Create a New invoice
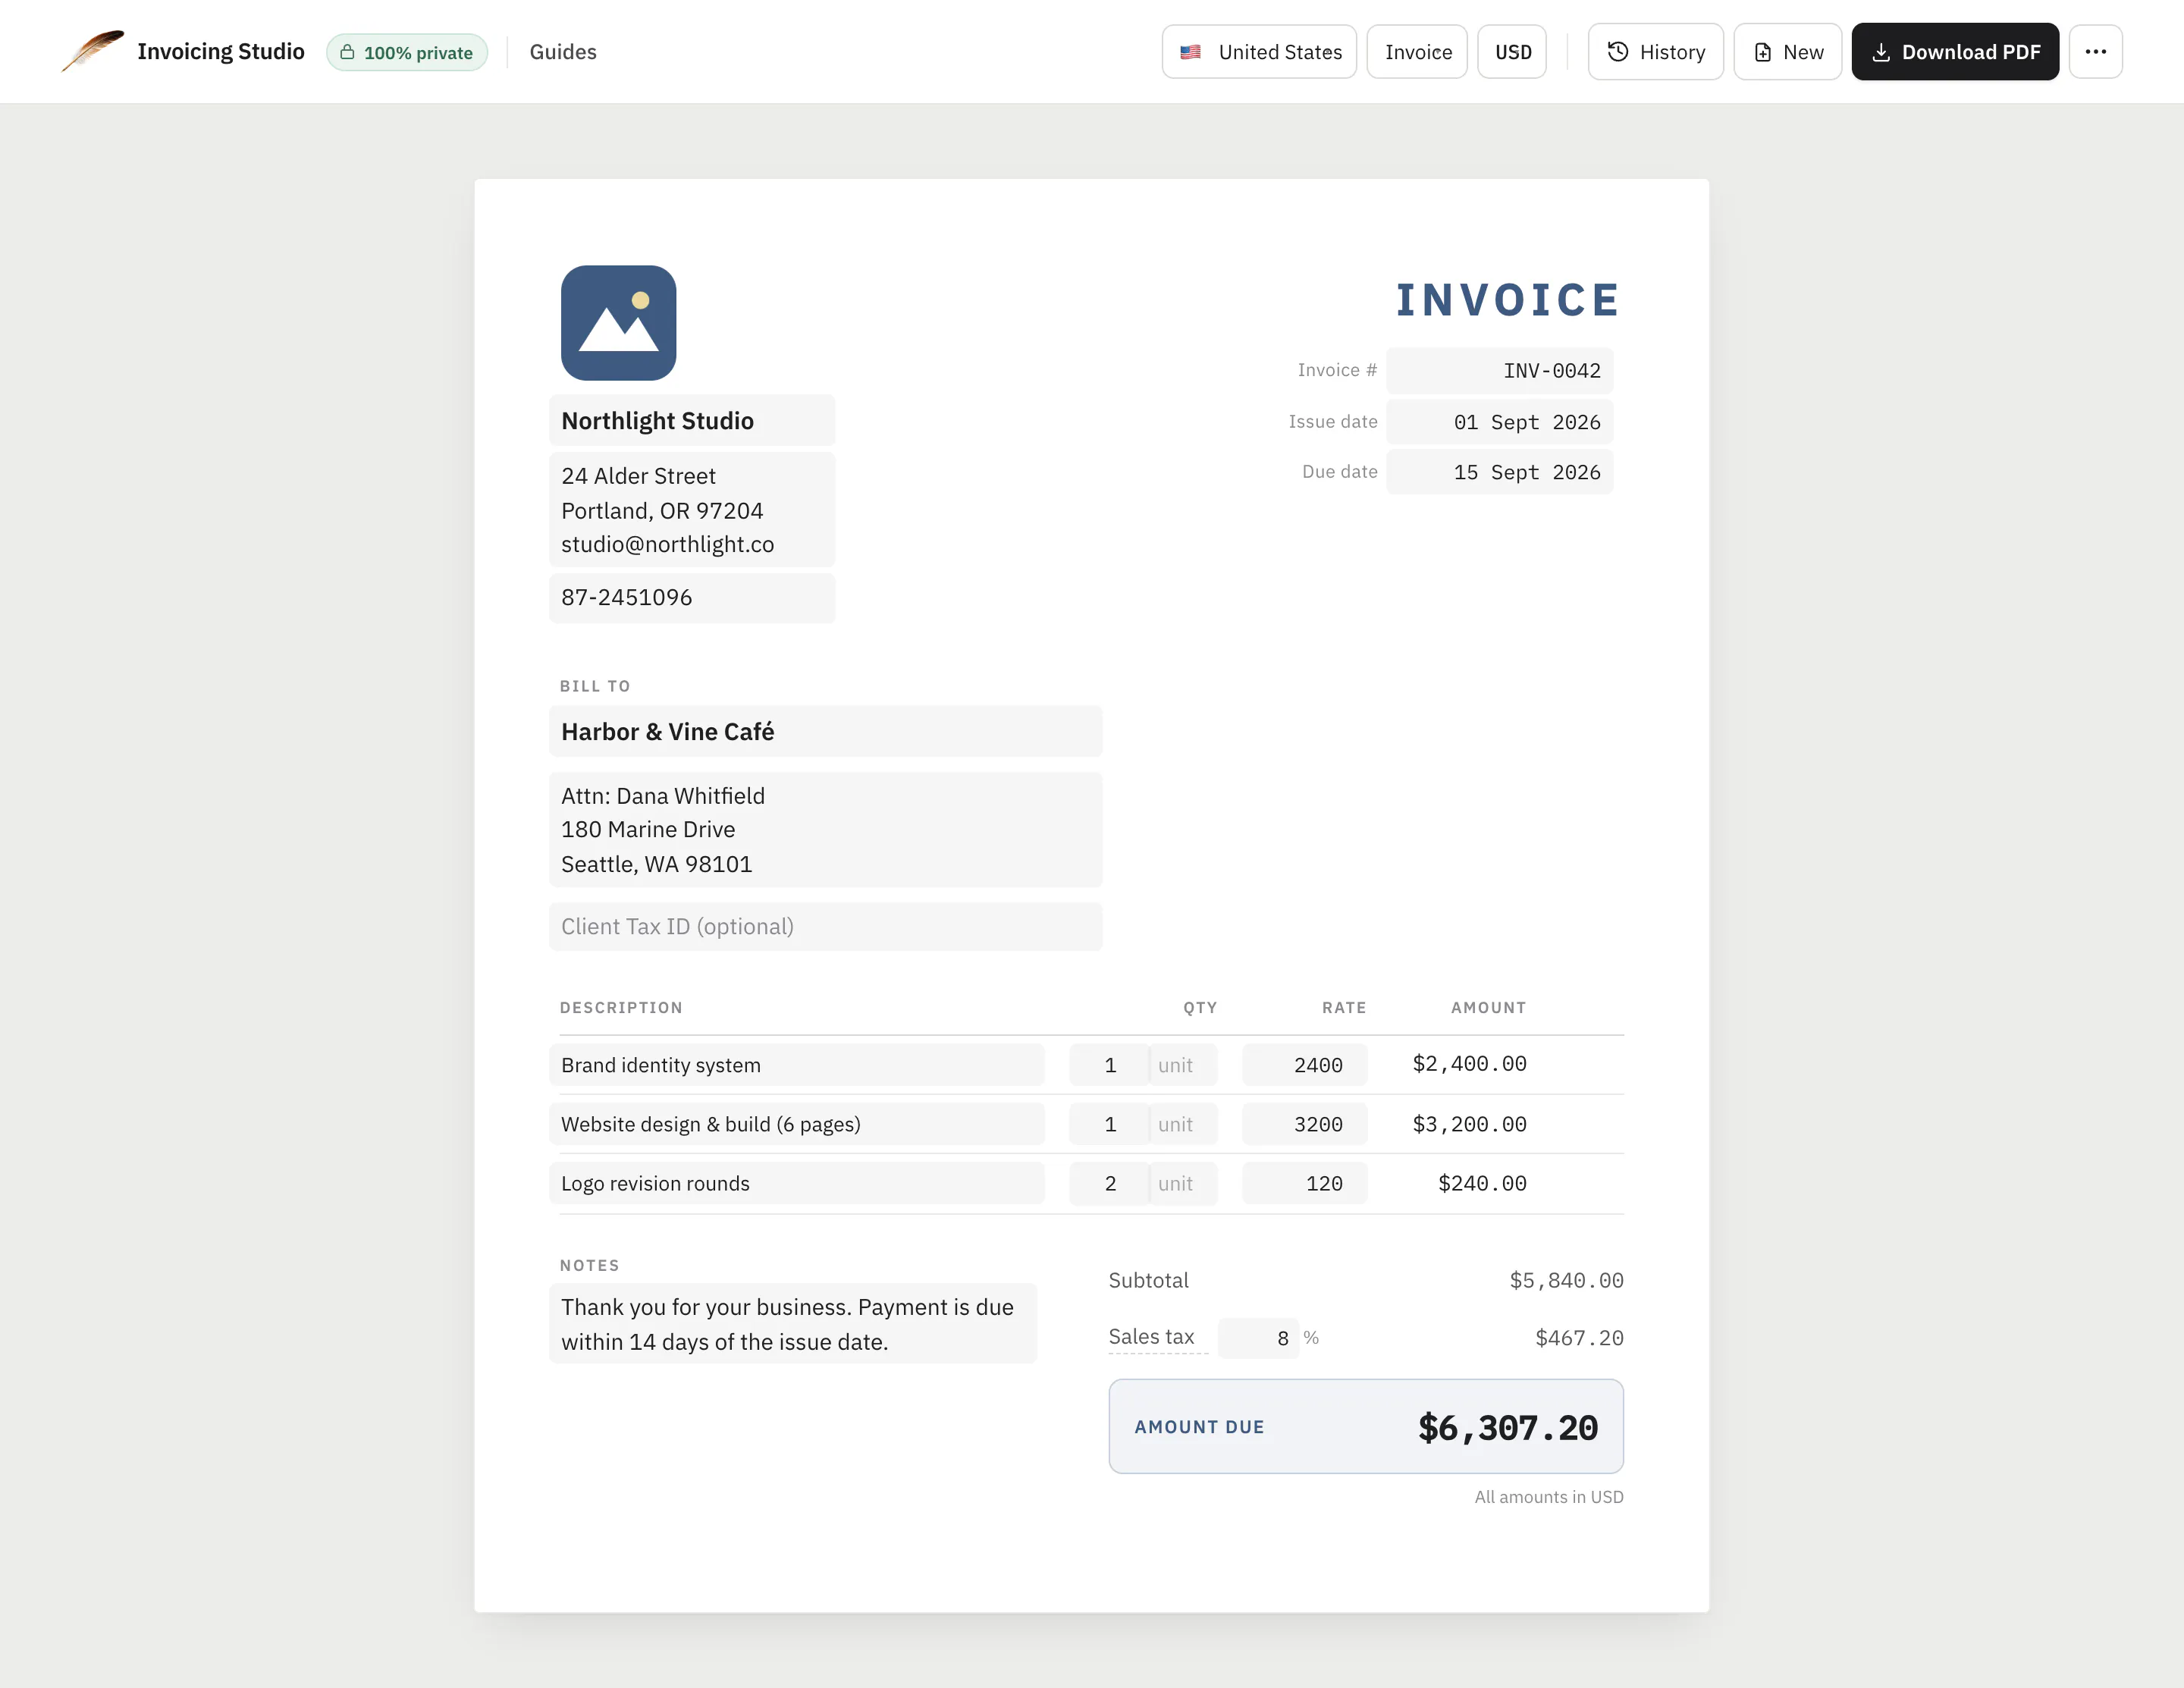Image resolution: width=2184 pixels, height=1688 pixels. click(x=1787, y=52)
